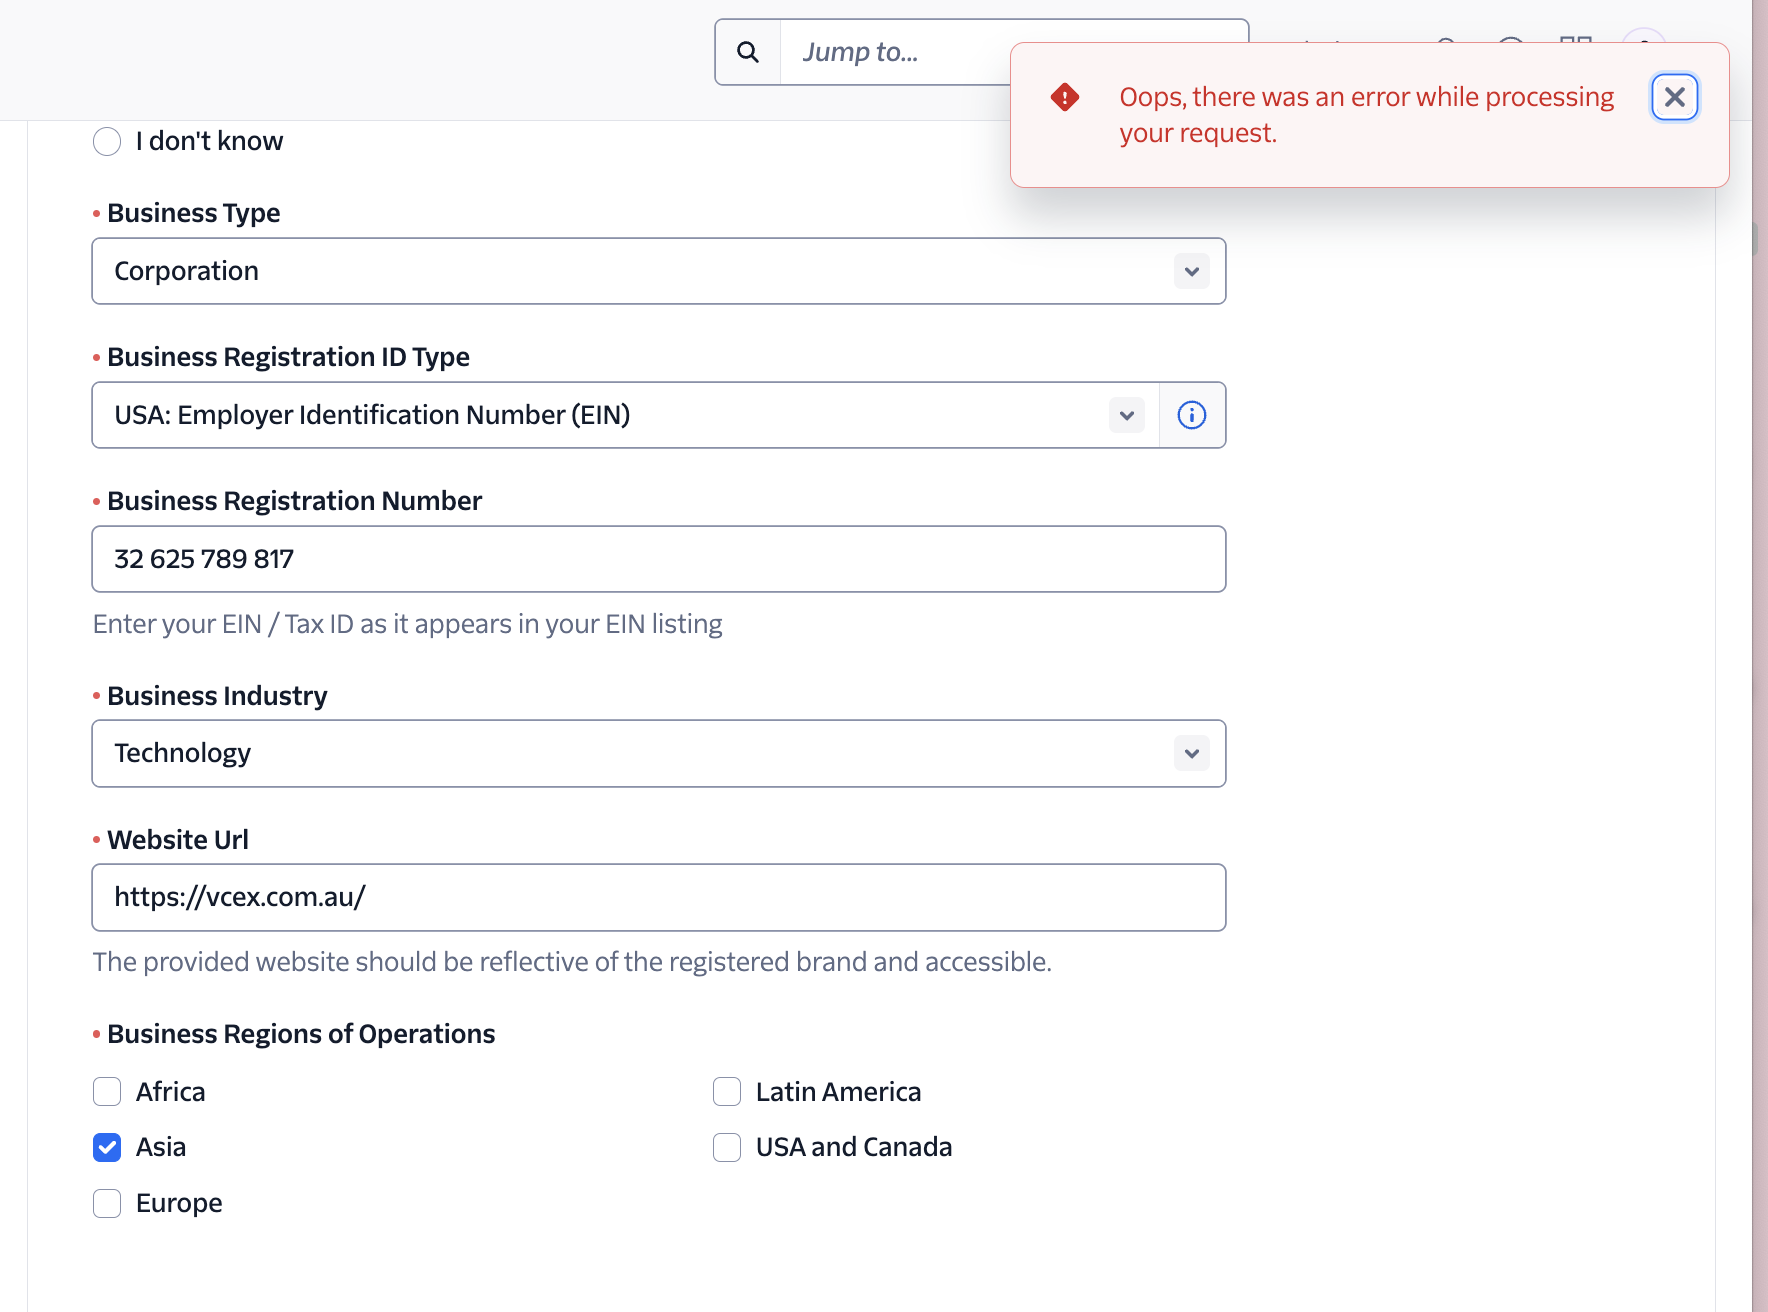1768x1312 pixels.
Task: Click the red error diamond icon
Action: coord(1065,97)
